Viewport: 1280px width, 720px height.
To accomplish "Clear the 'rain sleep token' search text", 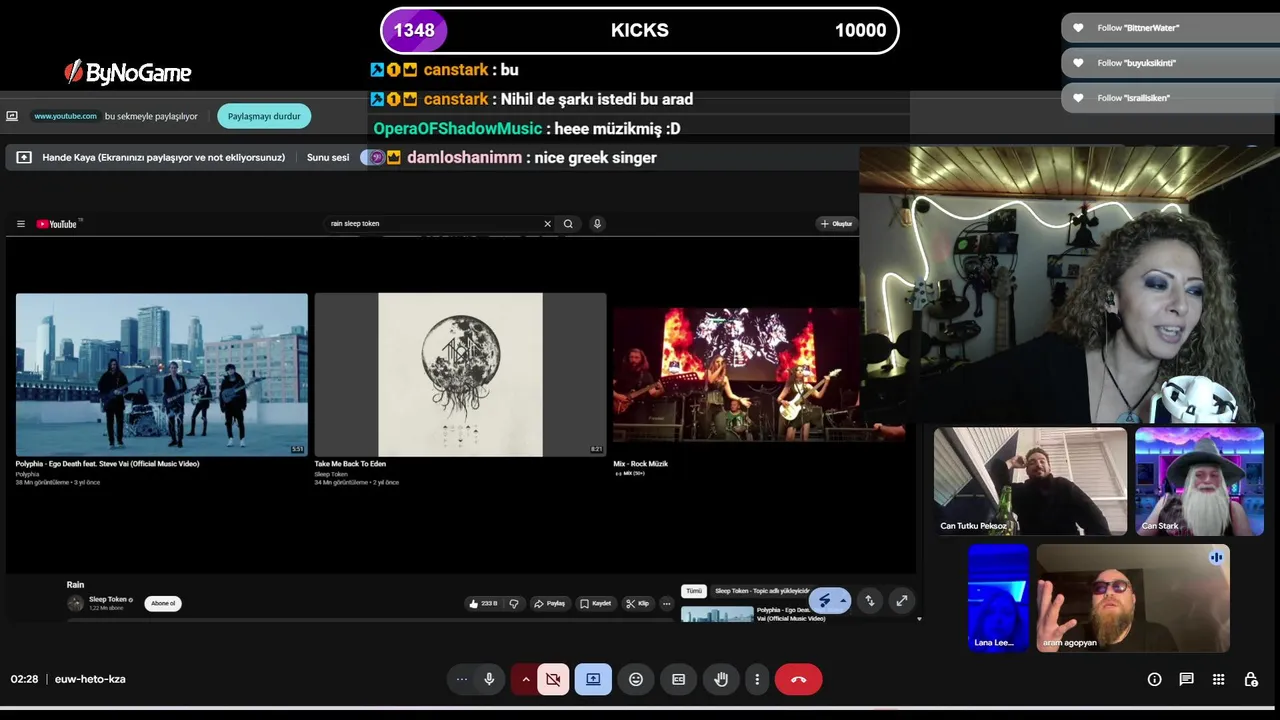I will pos(547,224).
